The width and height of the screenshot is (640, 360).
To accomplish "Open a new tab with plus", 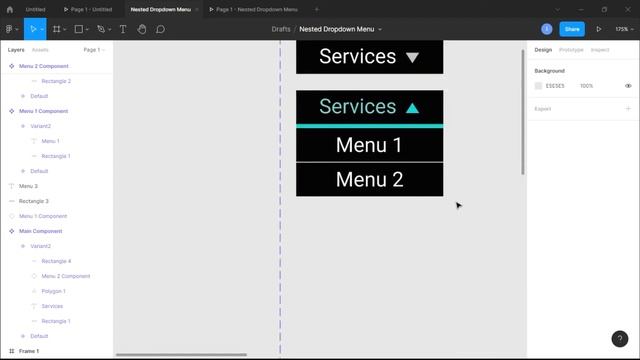I will pyautogui.click(x=316, y=9).
